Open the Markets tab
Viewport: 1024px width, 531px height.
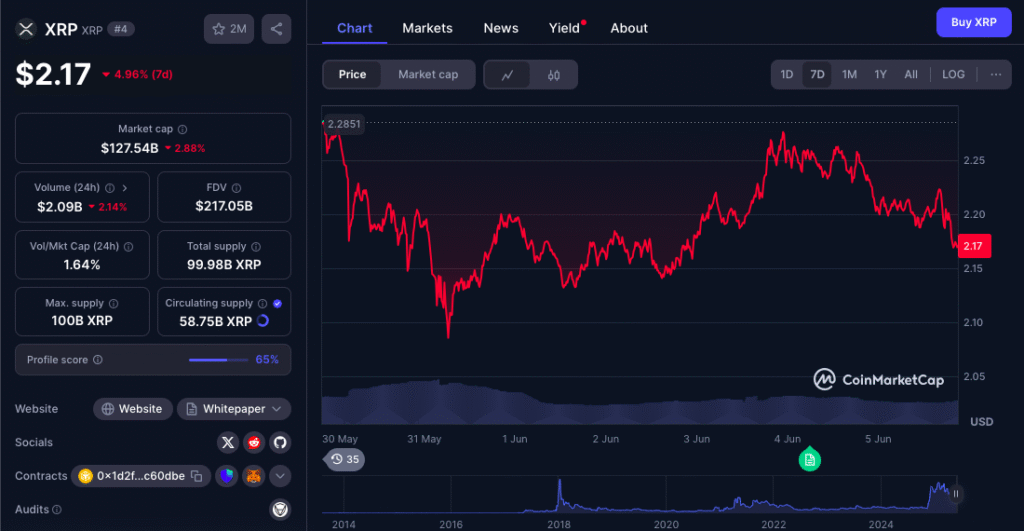(427, 28)
